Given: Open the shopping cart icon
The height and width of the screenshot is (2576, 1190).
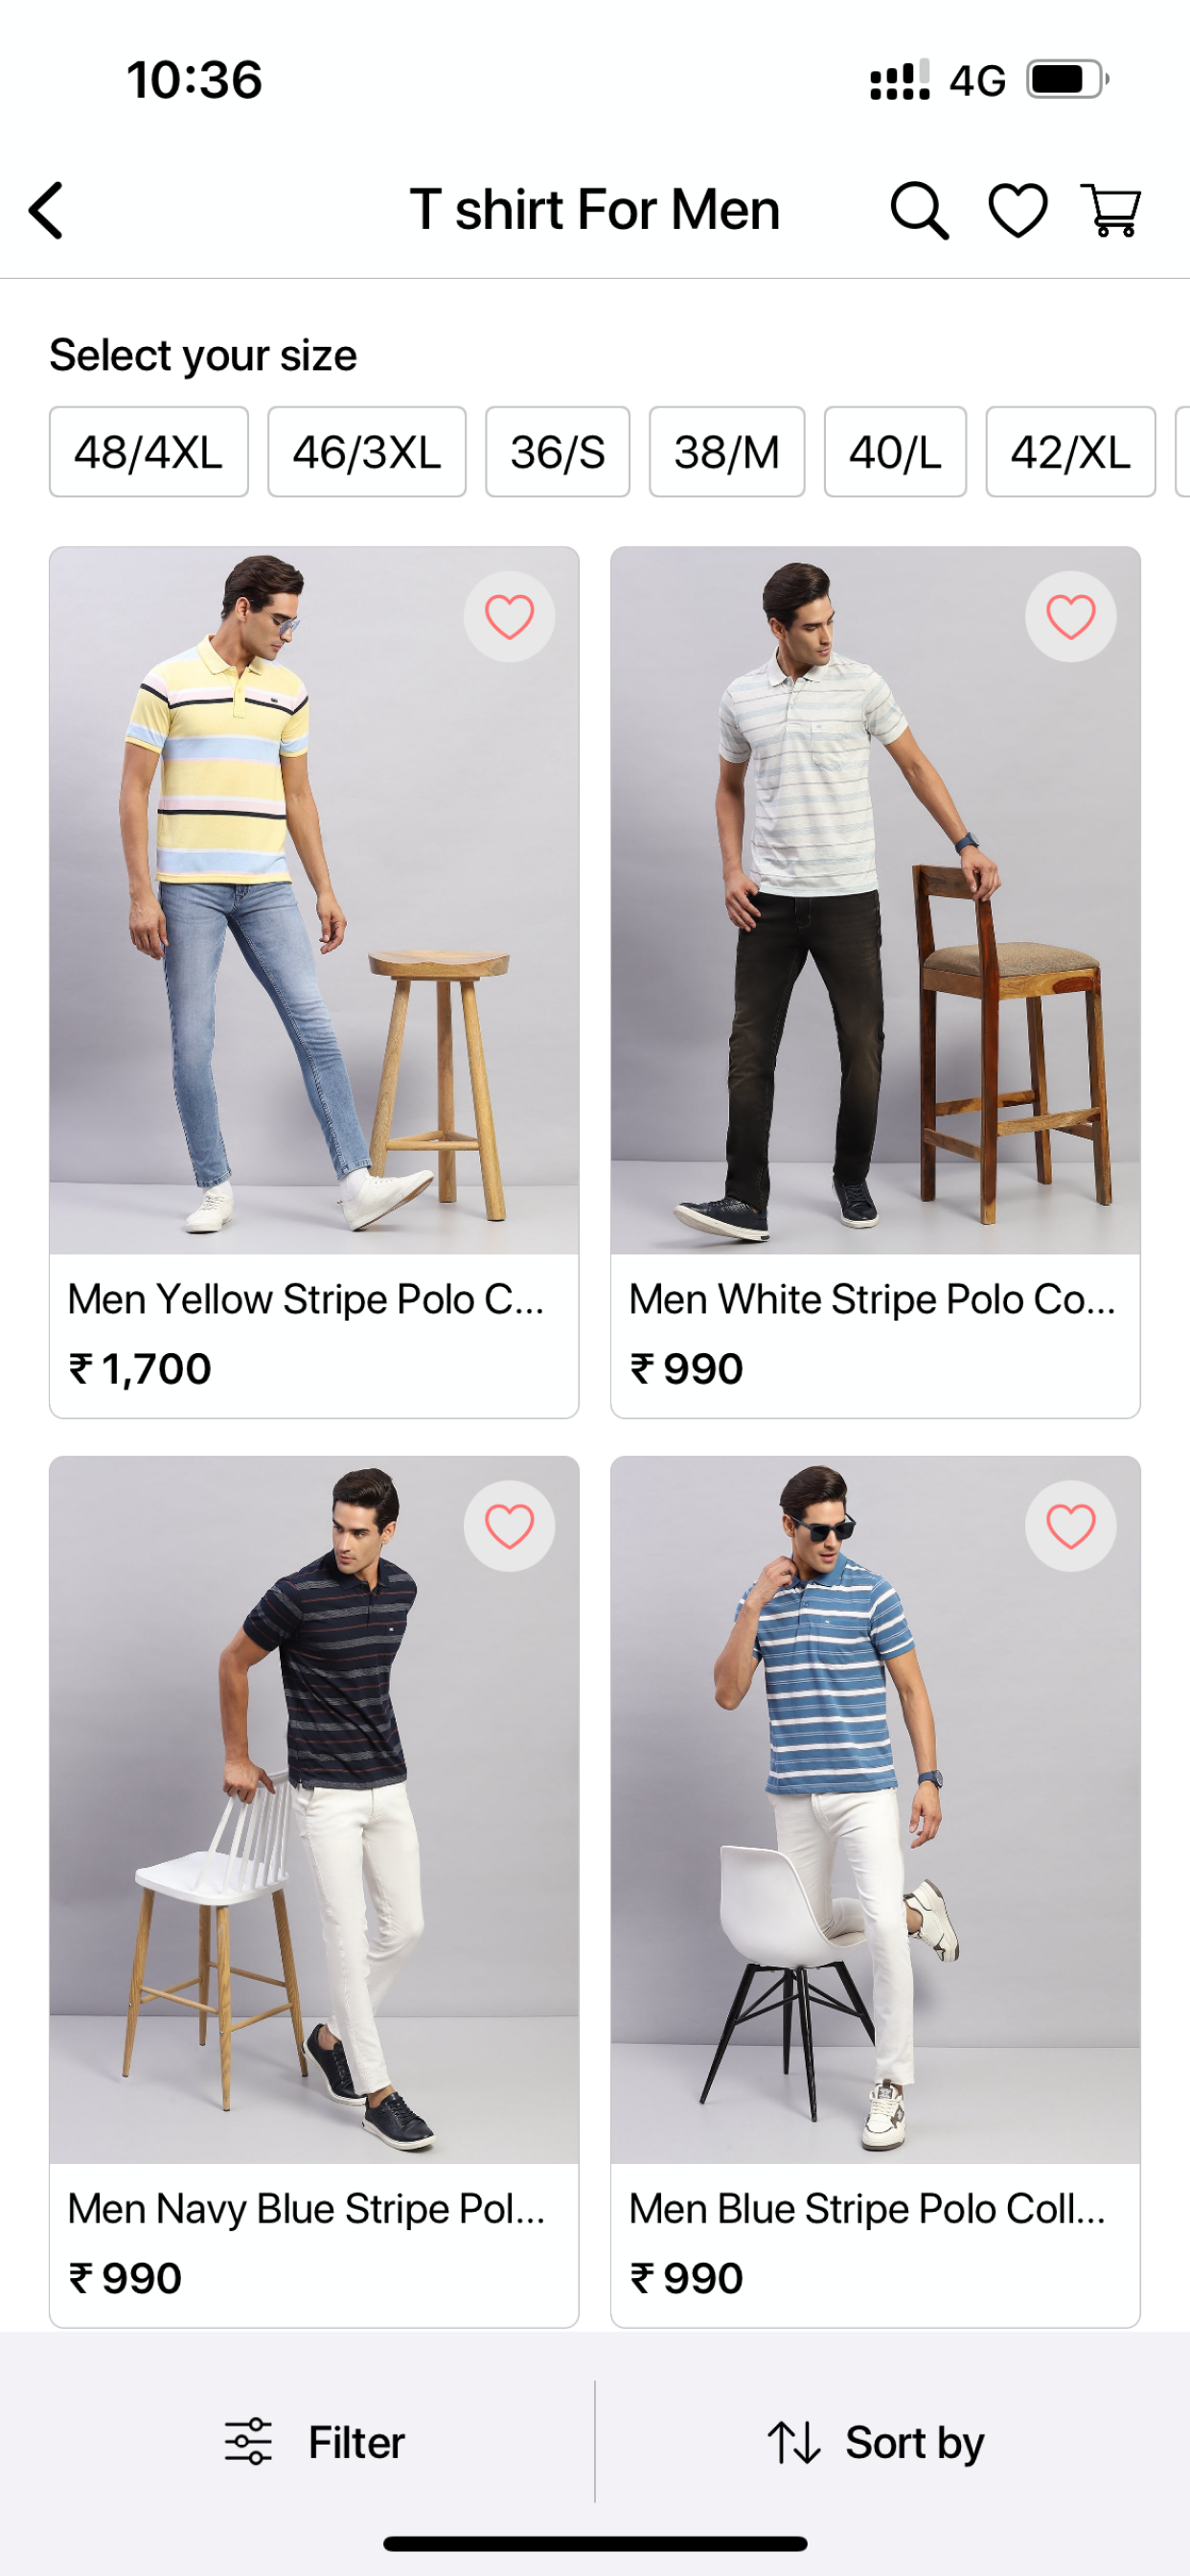Looking at the screenshot, I should click(x=1110, y=210).
